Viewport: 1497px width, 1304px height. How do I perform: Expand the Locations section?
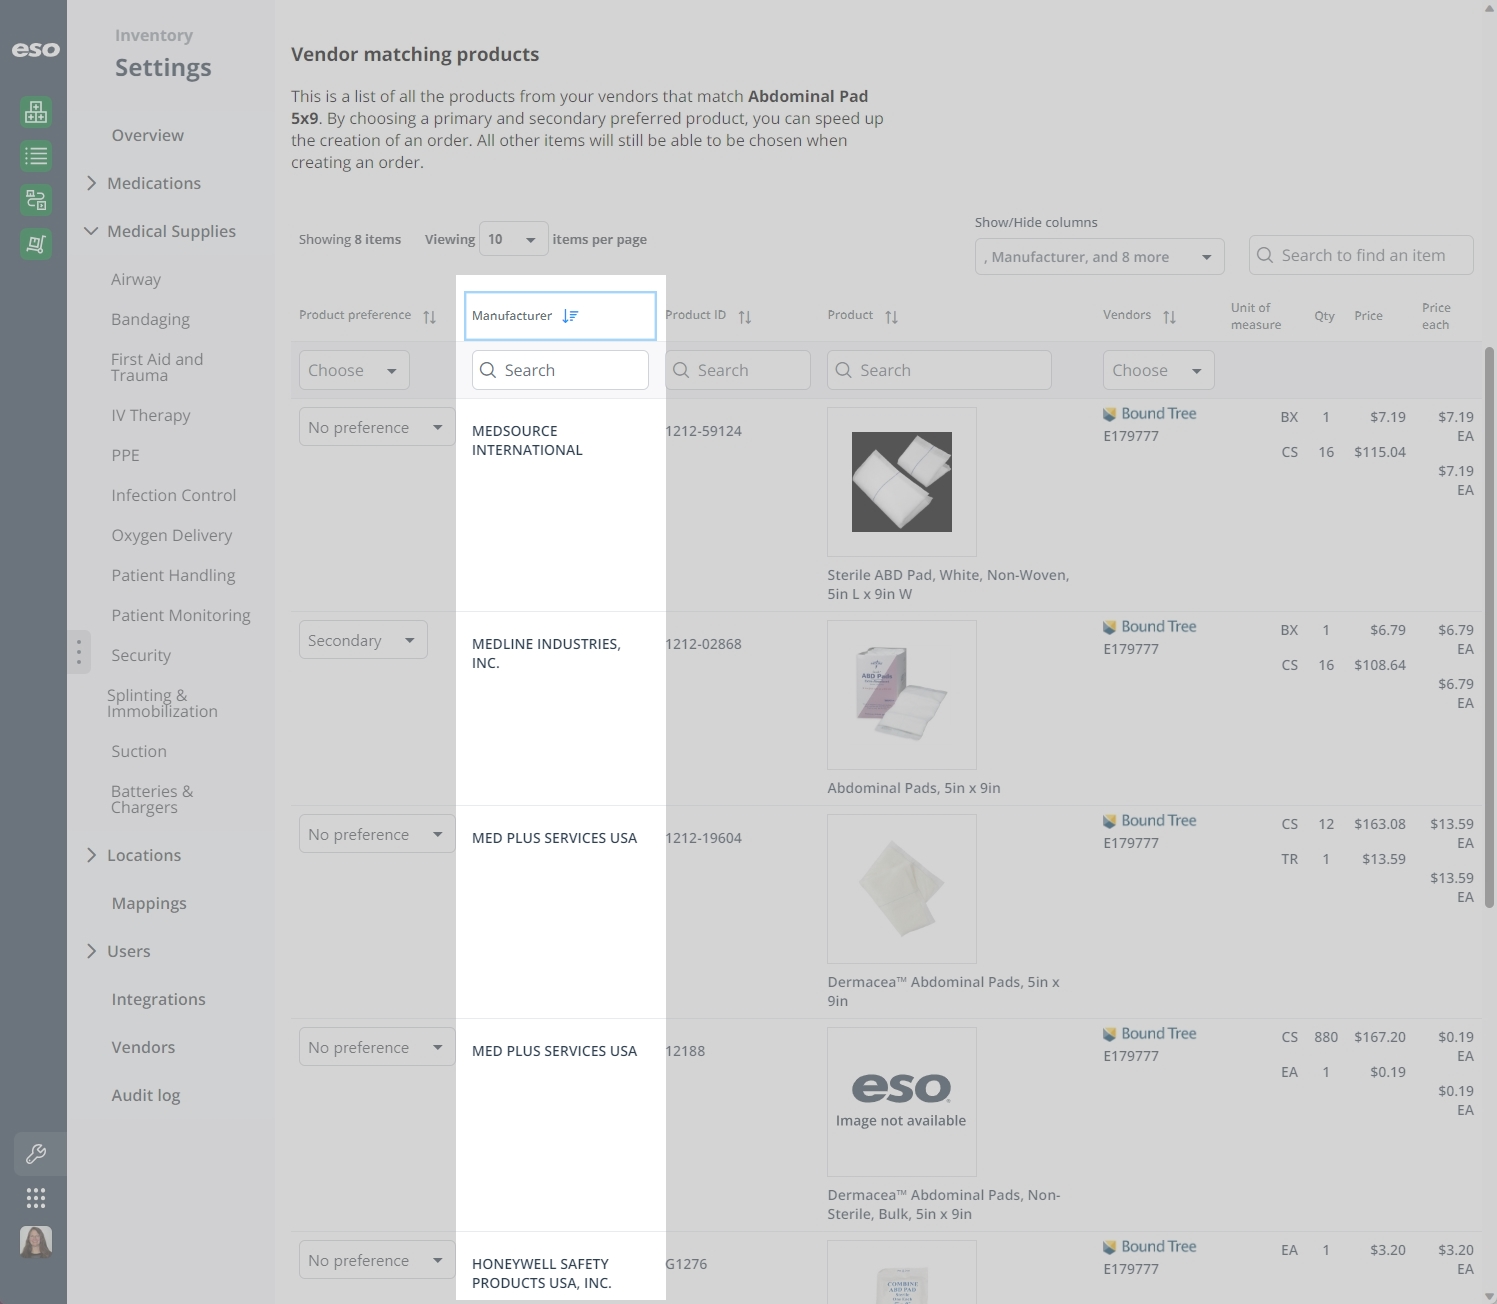click(x=143, y=855)
